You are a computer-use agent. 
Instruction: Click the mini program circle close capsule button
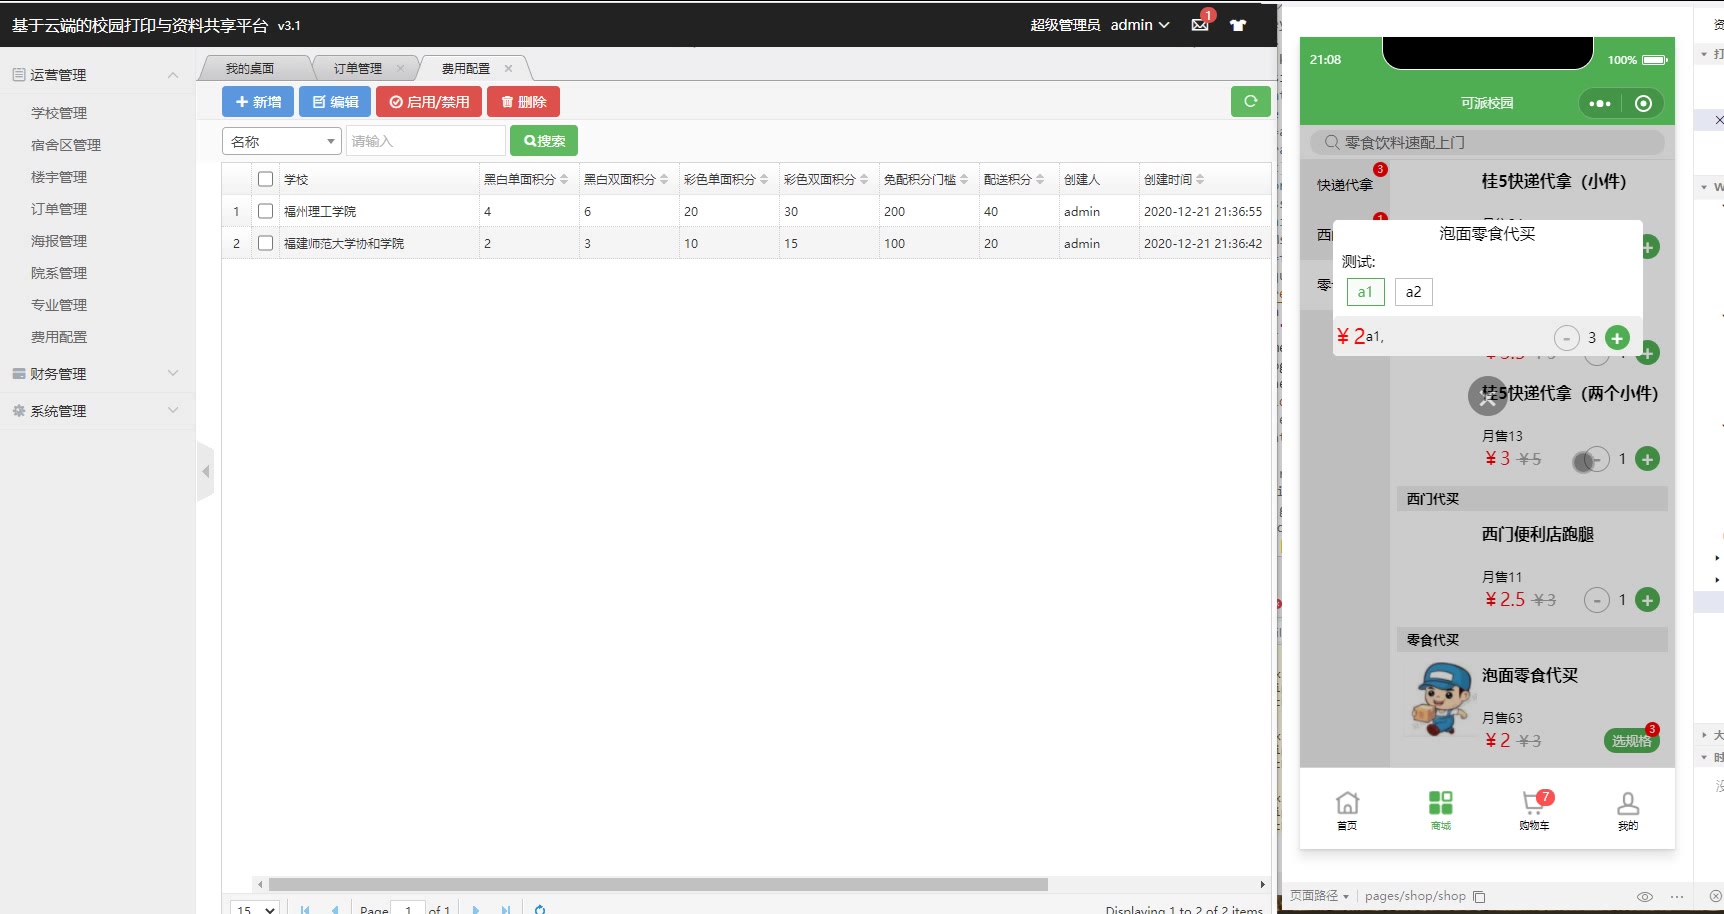[x=1643, y=103]
